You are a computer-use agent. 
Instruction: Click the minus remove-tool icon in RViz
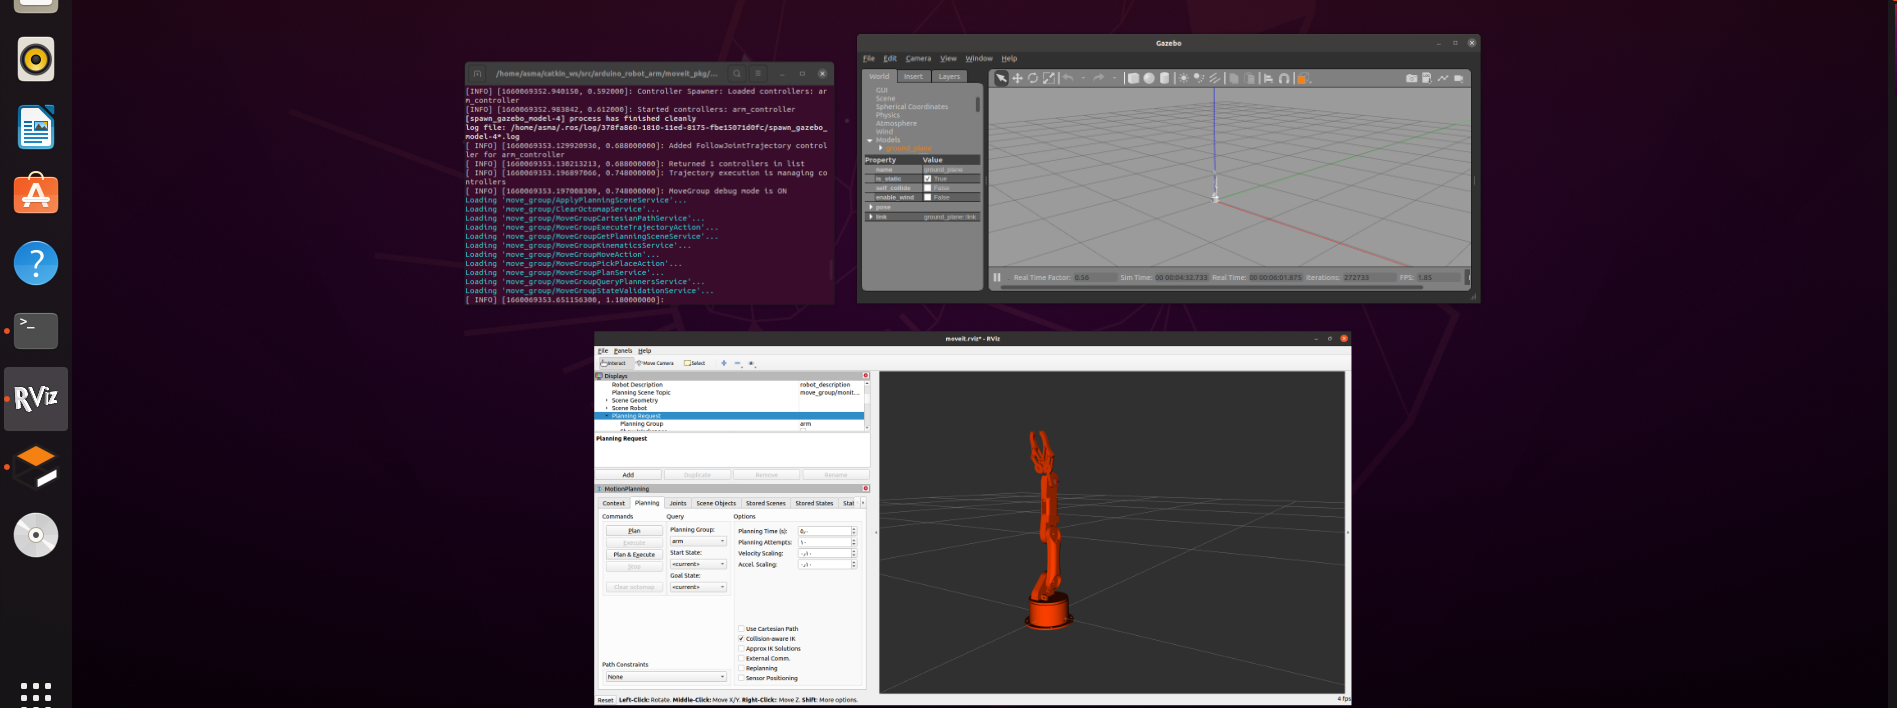pos(738,363)
